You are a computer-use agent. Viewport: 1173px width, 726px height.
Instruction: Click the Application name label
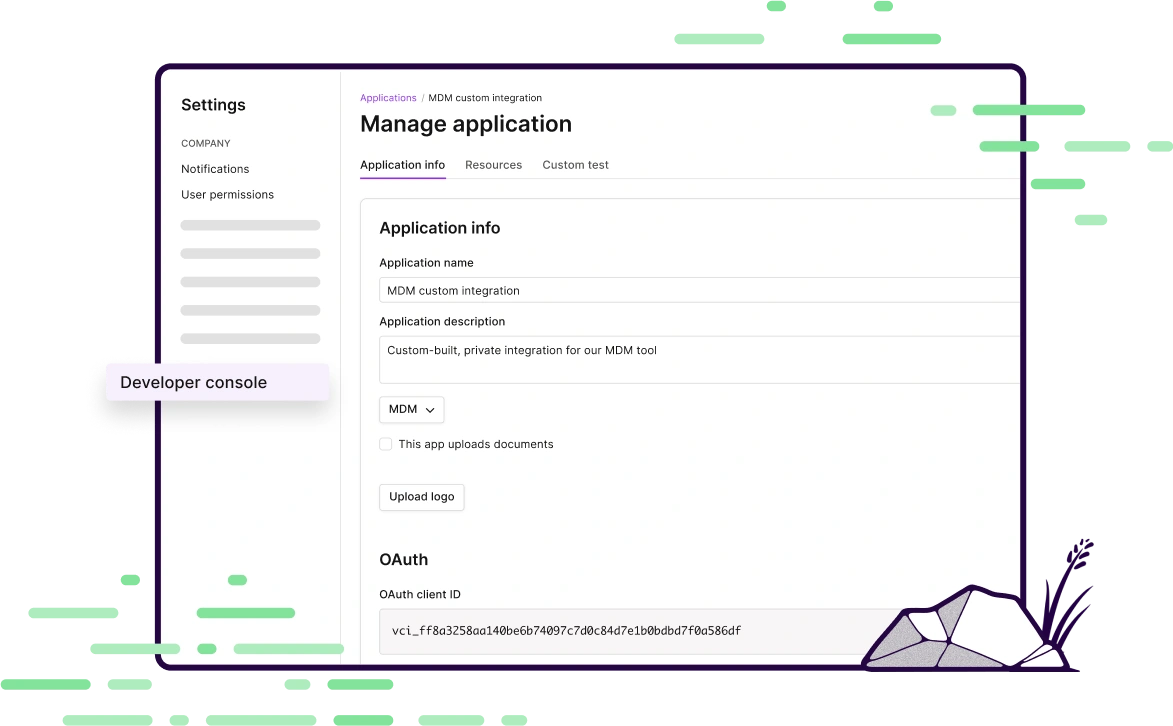(x=426, y=263)
